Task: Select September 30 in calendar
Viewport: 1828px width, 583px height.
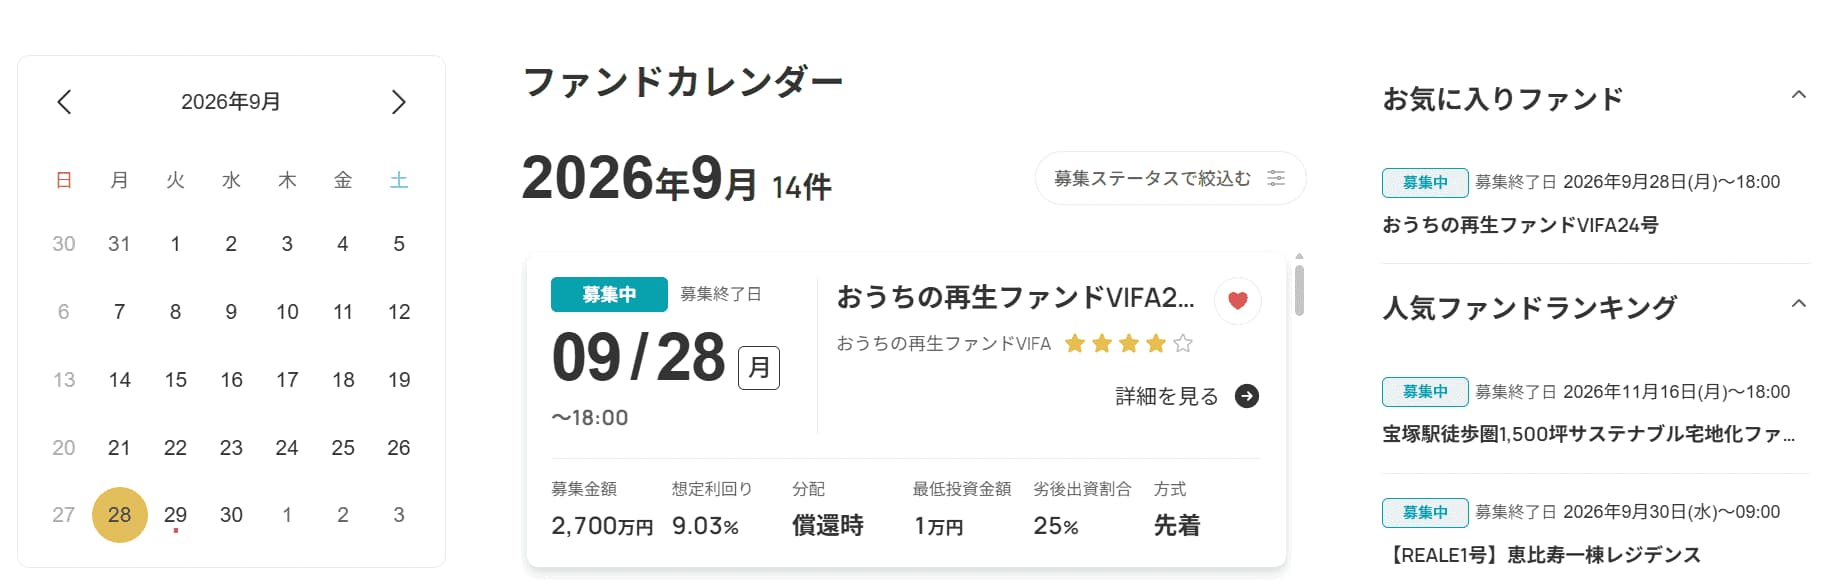Action: pyautogui.click(x=231, y=515)
